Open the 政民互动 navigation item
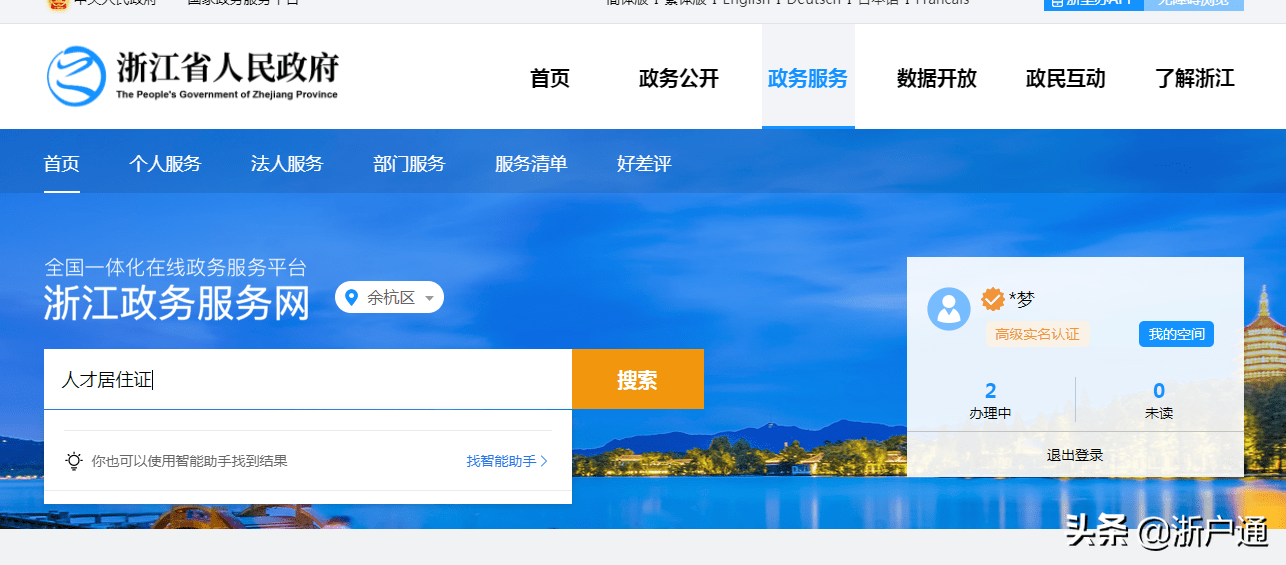The width and height of the screenshot is (1286, 565). point(1066,78)
